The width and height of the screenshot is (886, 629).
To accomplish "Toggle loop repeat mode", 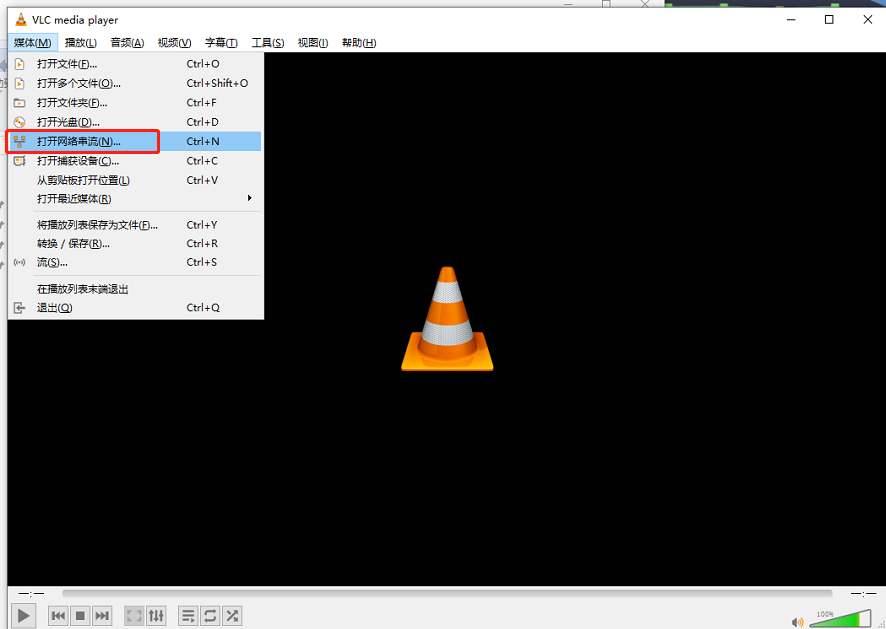I will 210,615.
